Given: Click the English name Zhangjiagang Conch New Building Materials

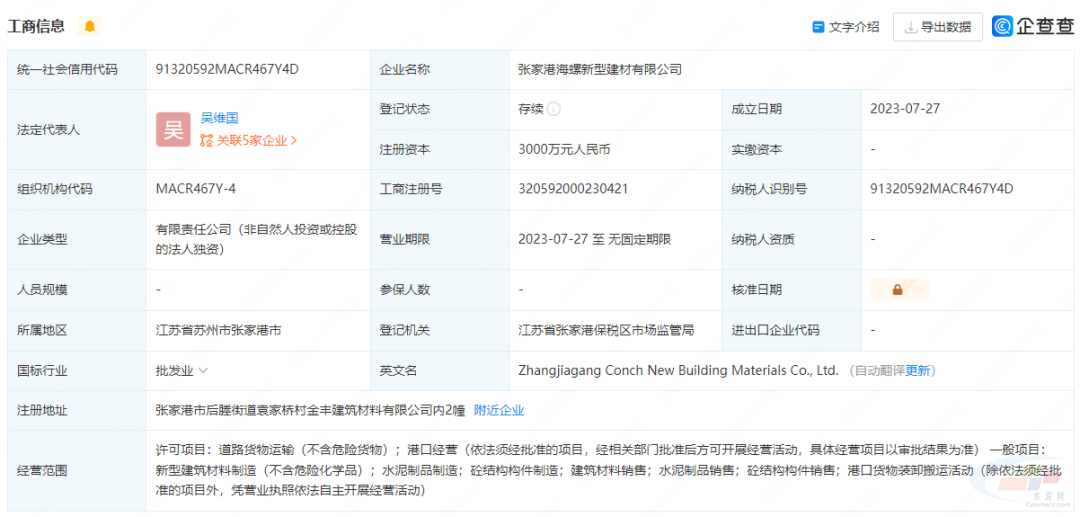Looking at the screenshot, I should pos(678,370).
